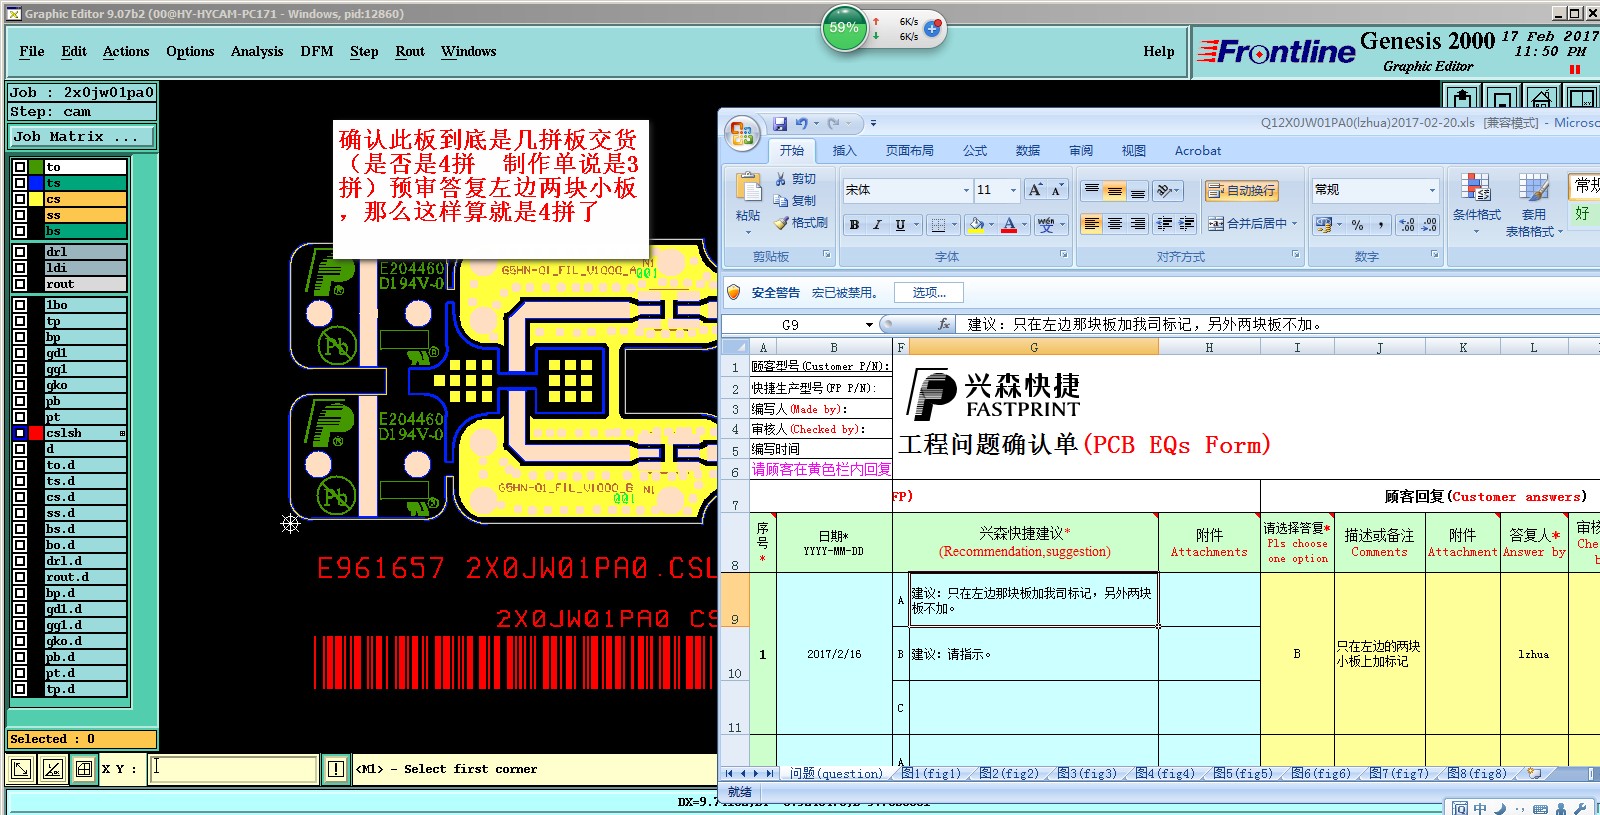
Task: Open the Analysis menu in Genesis
Action: (x=257, y=52)
